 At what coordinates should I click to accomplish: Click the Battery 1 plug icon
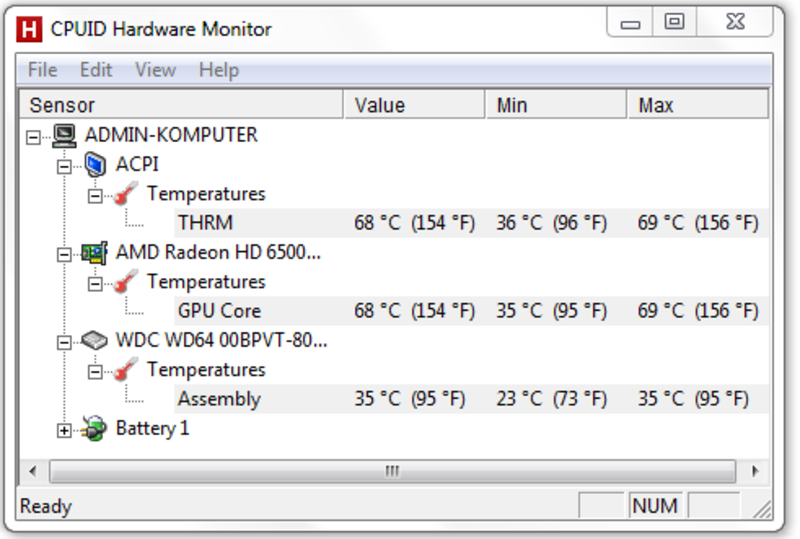(95, 428)
